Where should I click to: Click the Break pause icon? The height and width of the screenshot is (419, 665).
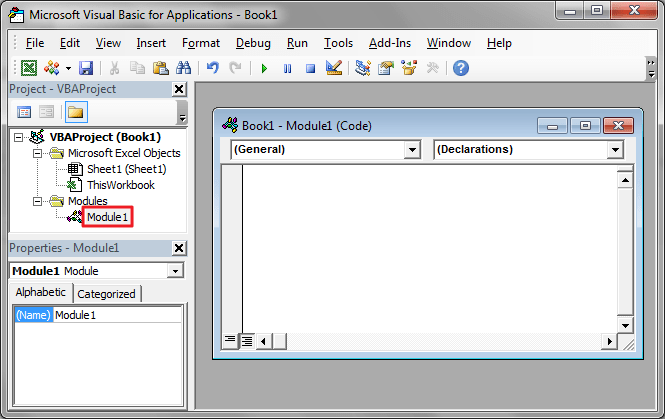point(288,68)
